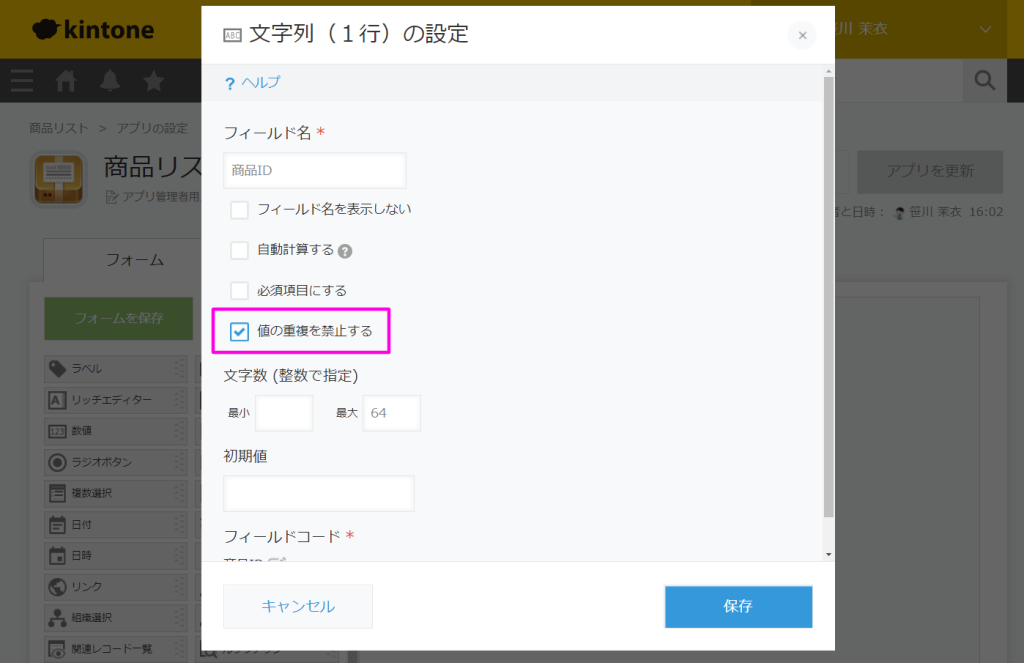Click the フィールドコード label
This screenshot has height=663, width=1024.
[x=282, y=537]
